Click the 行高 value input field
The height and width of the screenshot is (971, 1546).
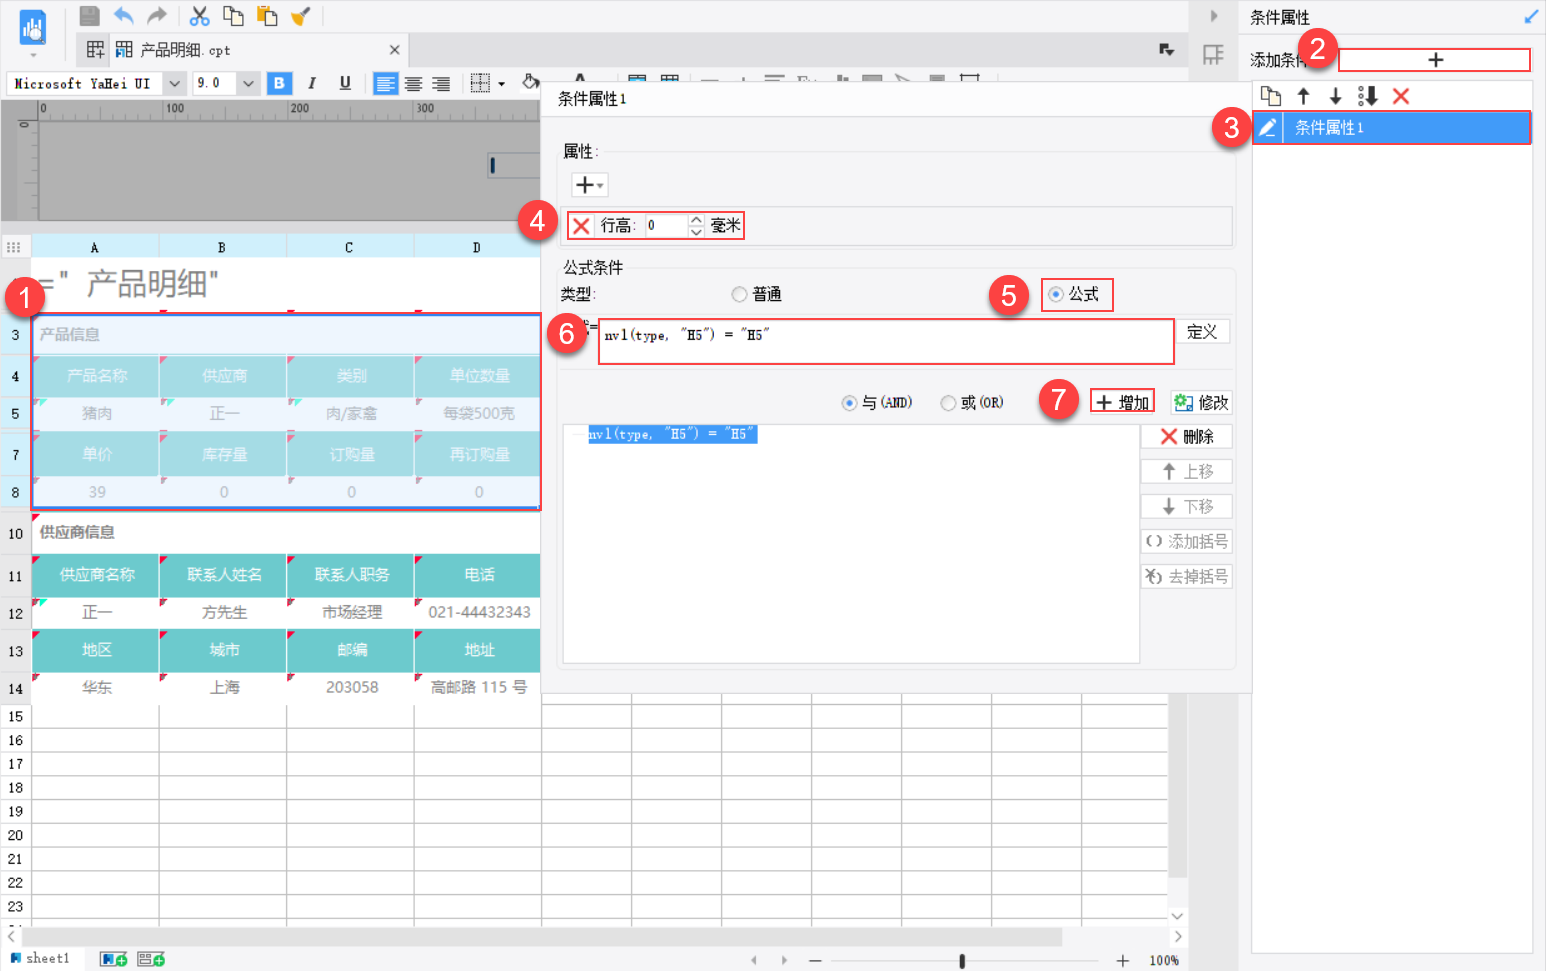665,226
